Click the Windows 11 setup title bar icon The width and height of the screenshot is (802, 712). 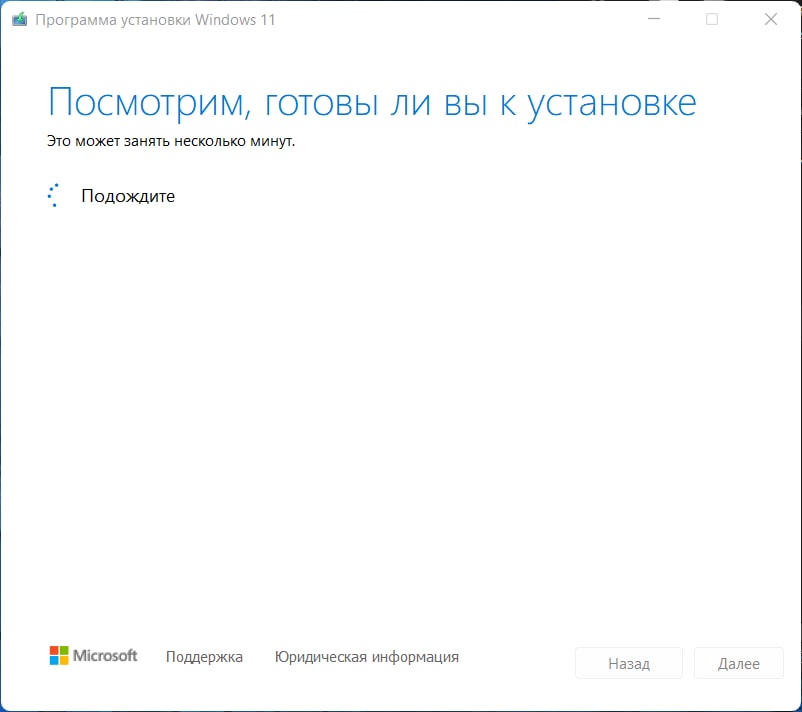click(x=19, y=20)
